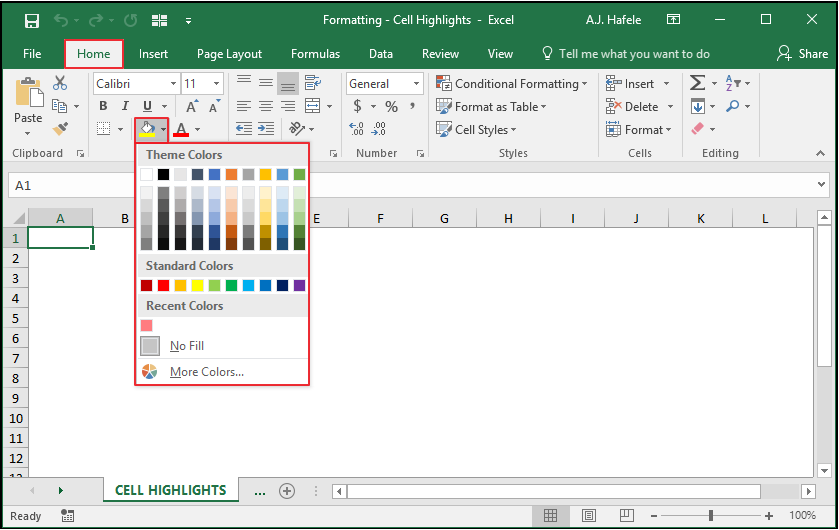Switch to Page Layout view in status bar
The image size is (839, 530).
[x=589, y=516]
